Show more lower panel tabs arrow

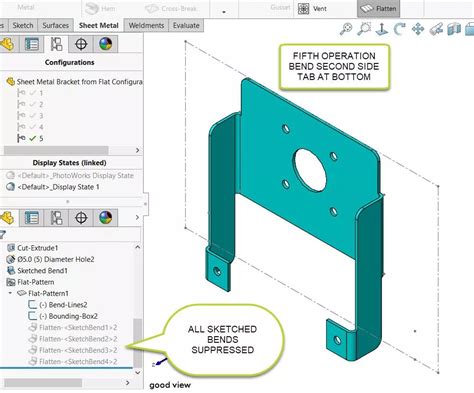(x=137, y=217)
